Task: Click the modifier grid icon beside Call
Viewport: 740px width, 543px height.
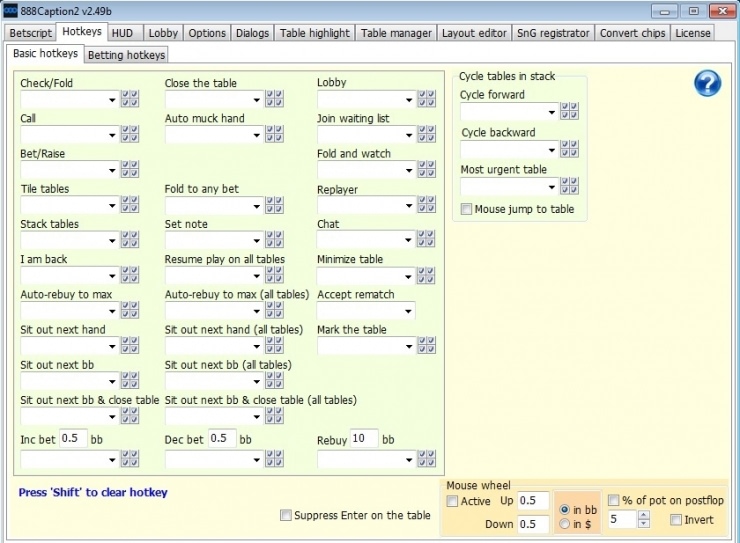Action: pos(130,134)
